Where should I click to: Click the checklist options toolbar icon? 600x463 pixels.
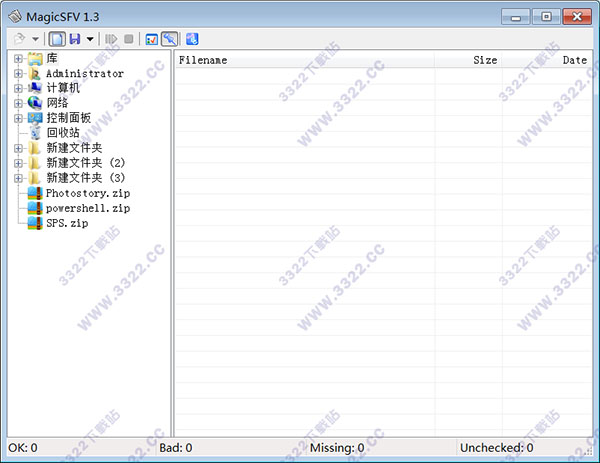(152, 39)
